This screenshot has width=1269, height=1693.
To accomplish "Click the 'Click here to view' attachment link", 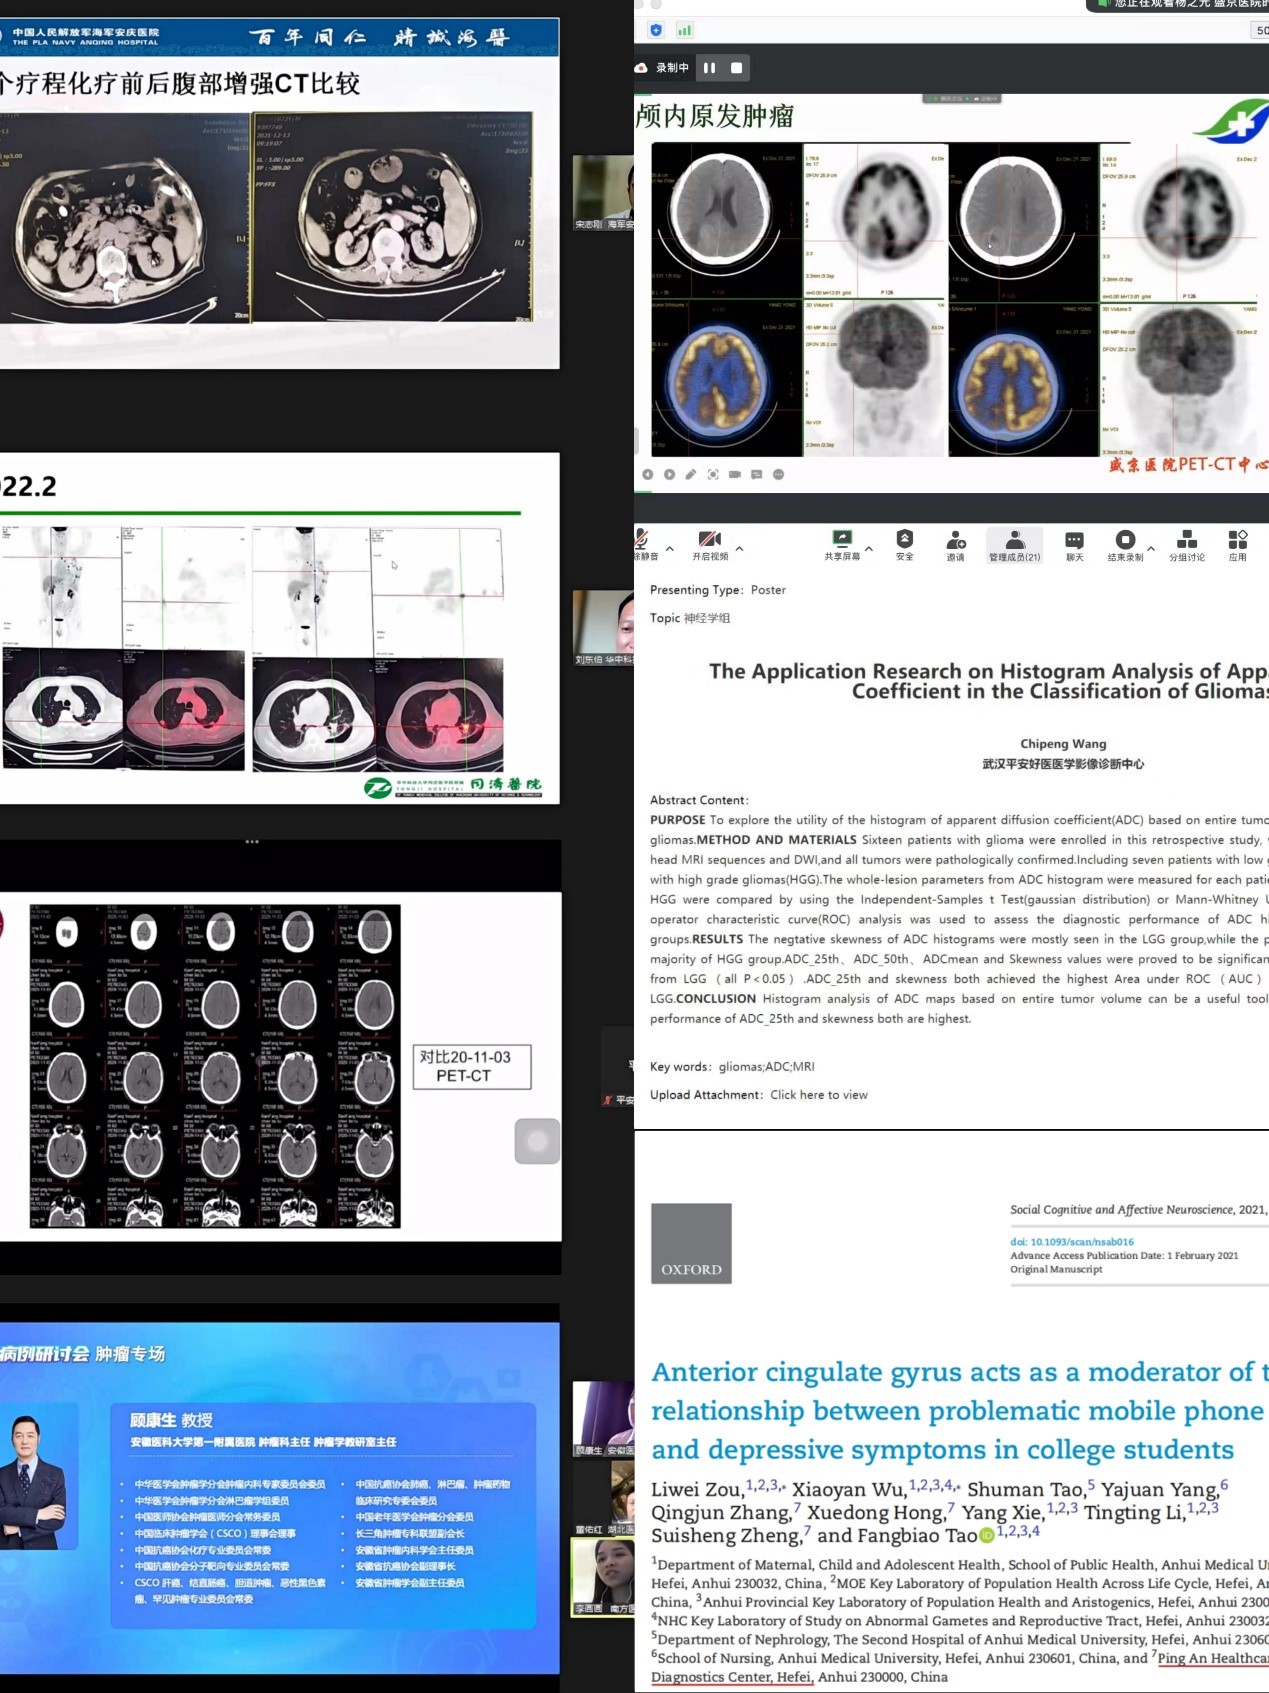I will pyautogui.click(x=818, y=1095).
